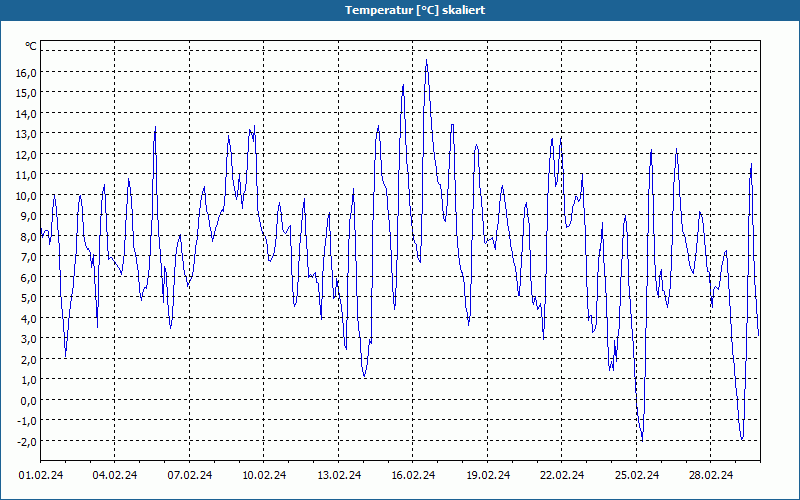This screenshot has height=500, width=800.
Task: Click the 22.02.24 date label
Action: (x=562, y=475)
